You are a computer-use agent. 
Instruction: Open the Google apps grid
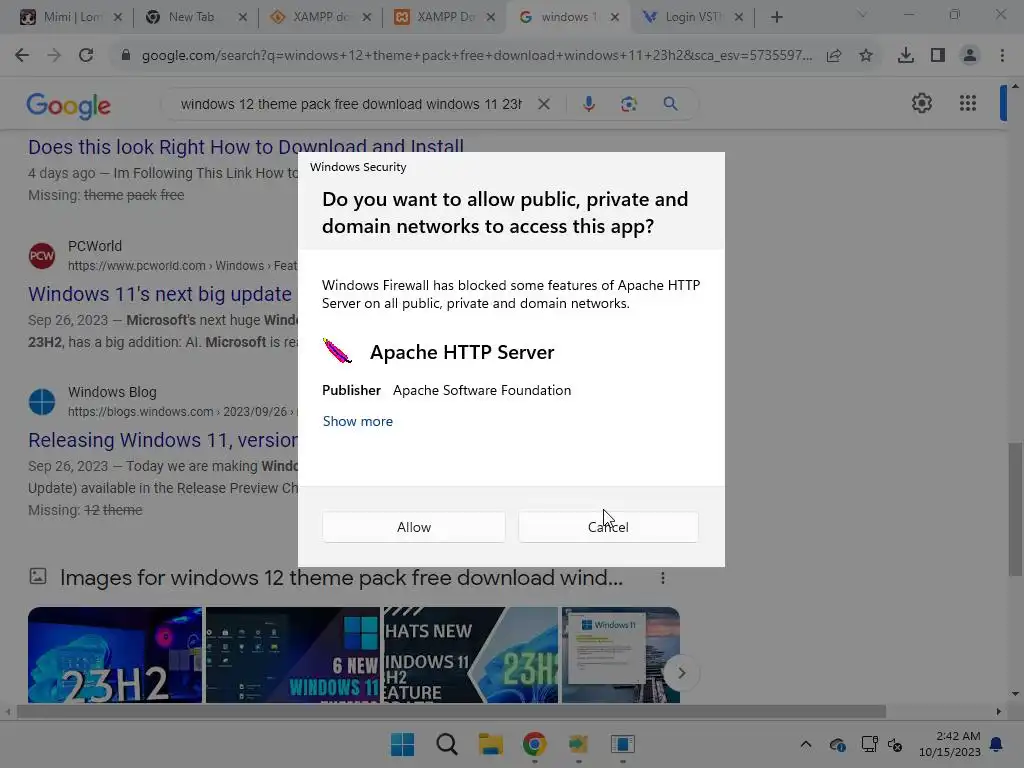(x=968, y=103)
